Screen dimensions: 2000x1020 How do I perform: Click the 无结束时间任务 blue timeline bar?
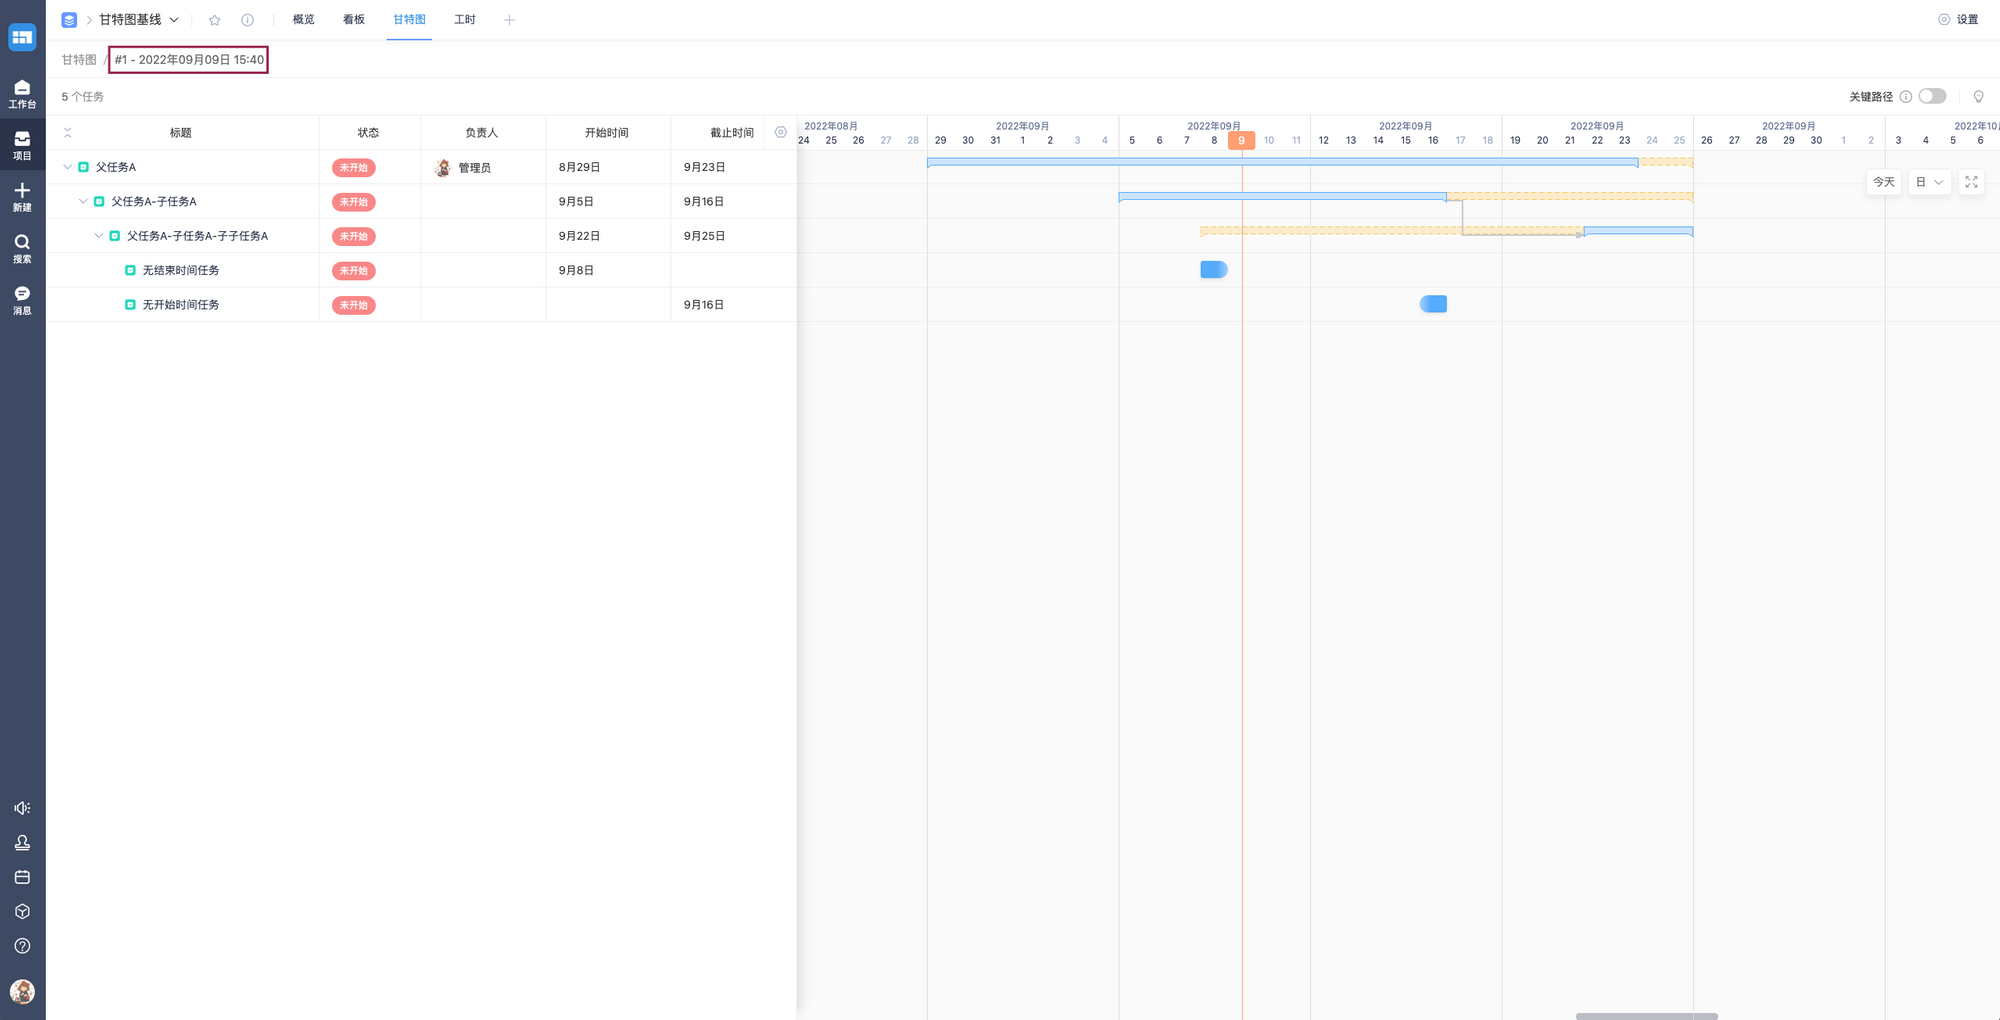tap(1213, 270)
